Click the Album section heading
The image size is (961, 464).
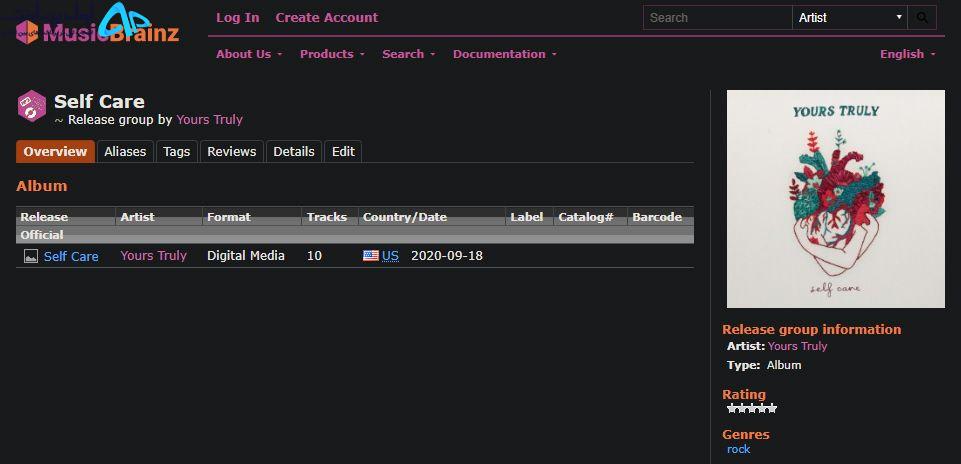[x=42, y=186]
